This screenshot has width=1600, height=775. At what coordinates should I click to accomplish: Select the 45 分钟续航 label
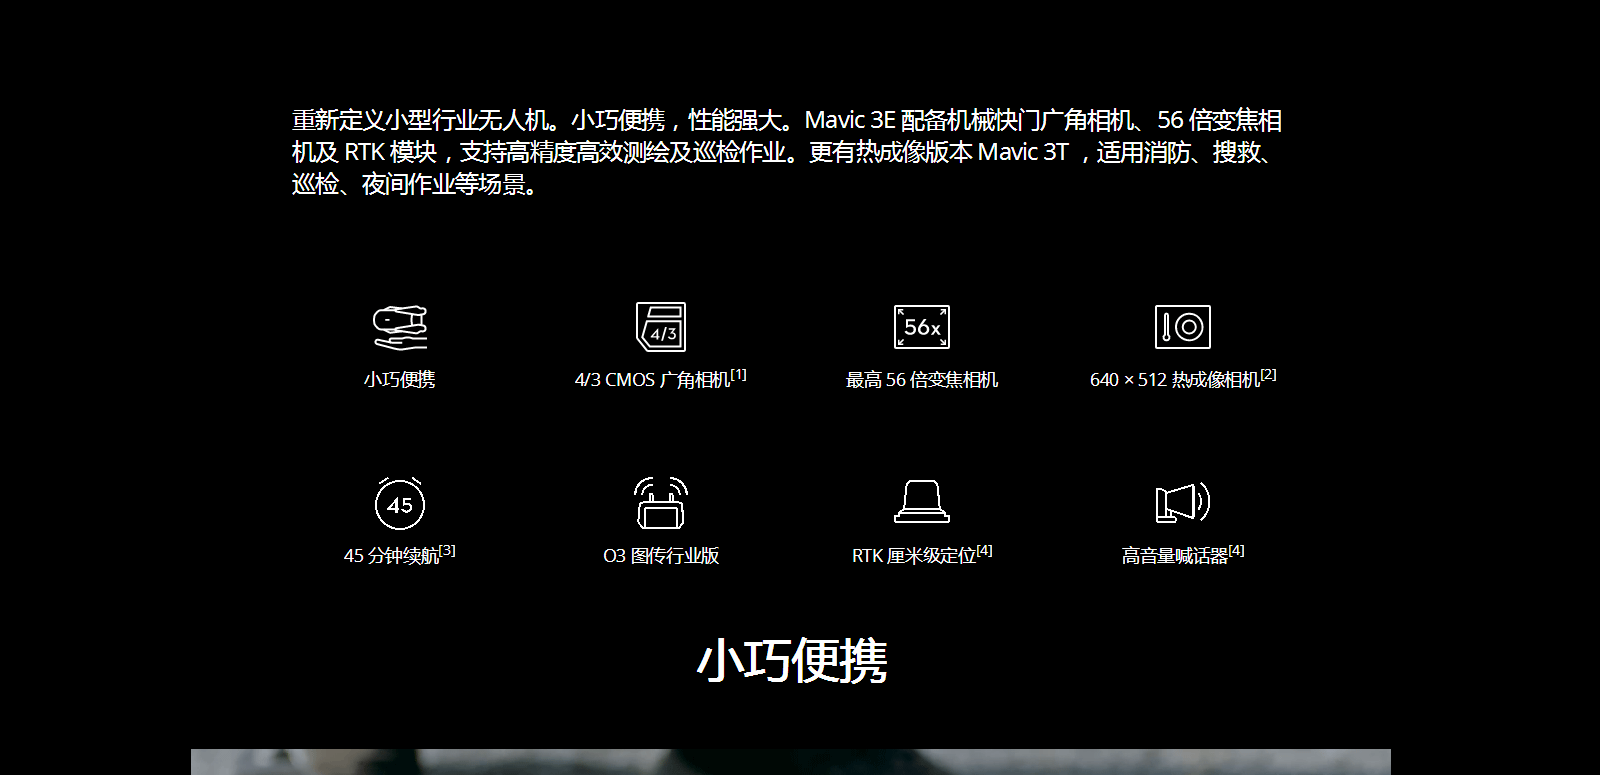point(392,556)
